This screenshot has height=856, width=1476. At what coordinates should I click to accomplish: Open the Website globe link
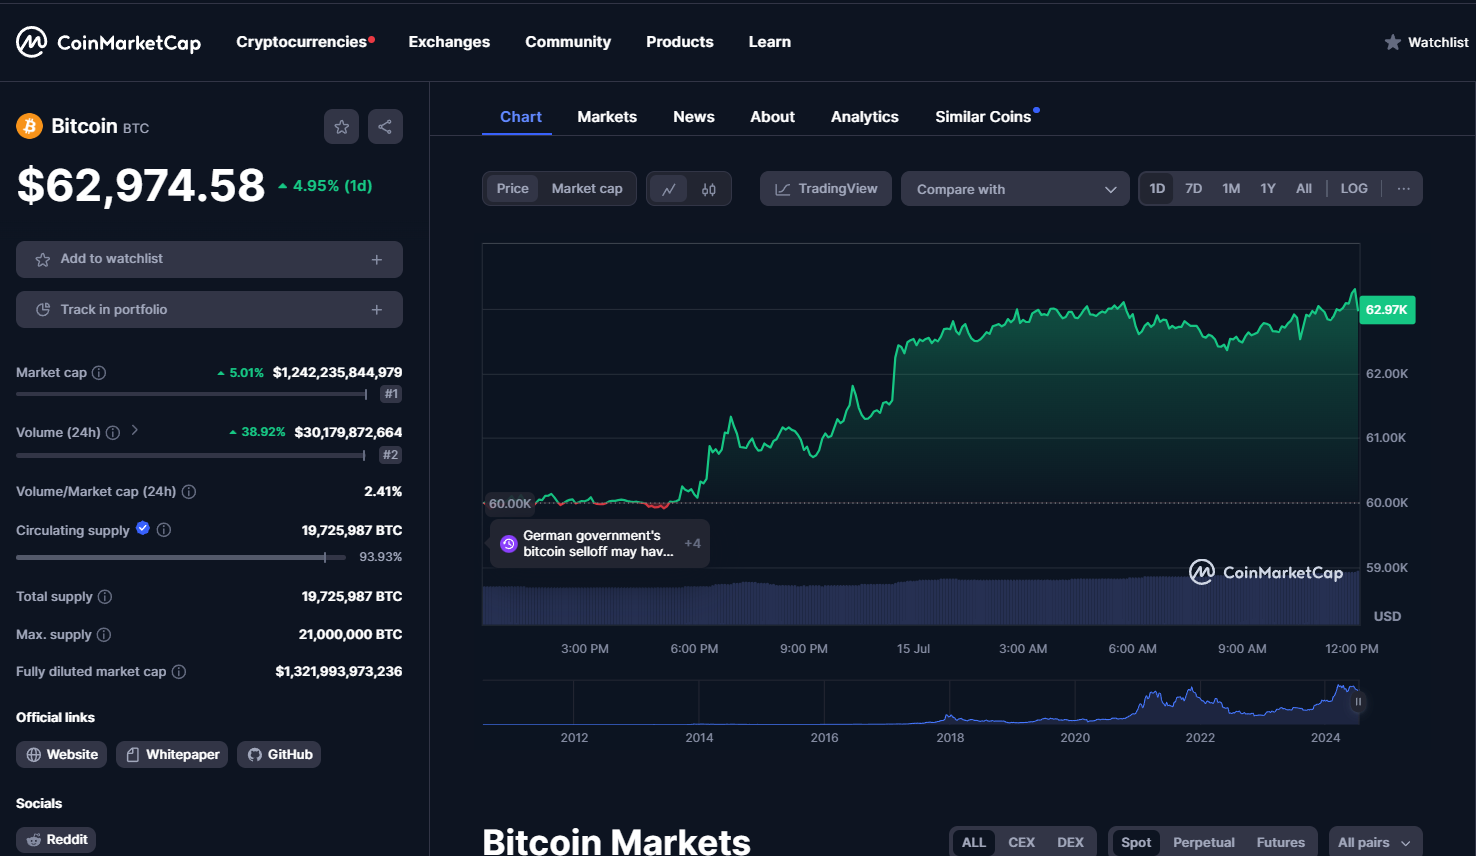pyautogui.click(x=61, y=755)
